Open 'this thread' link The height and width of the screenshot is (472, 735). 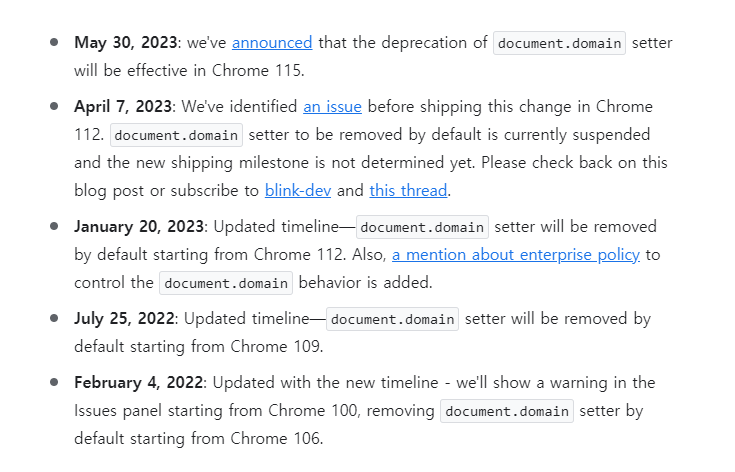coord(408,190)
